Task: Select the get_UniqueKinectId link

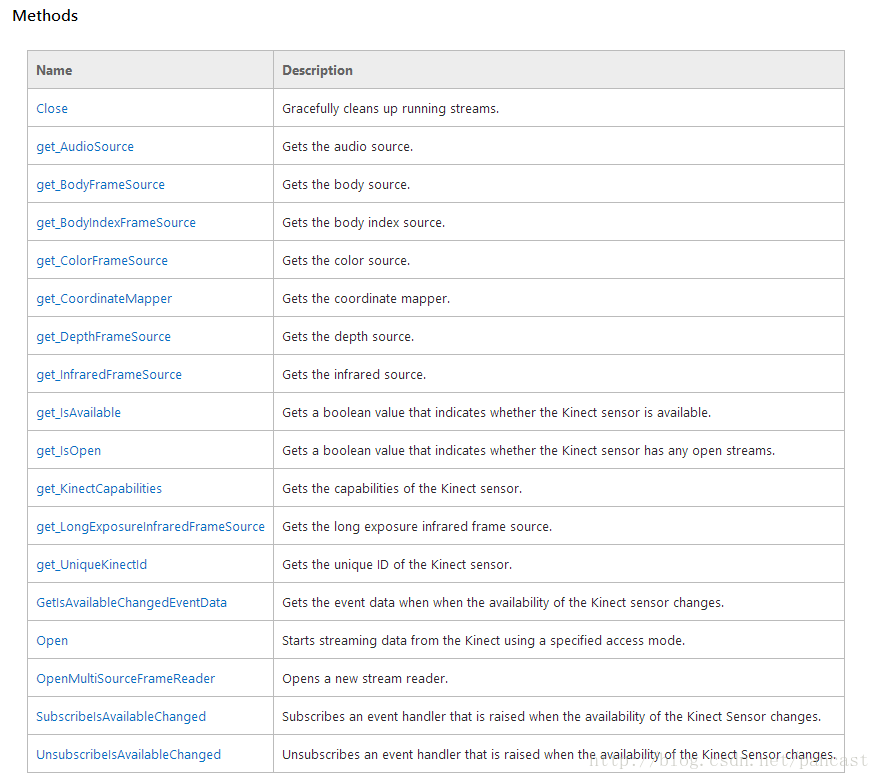Action: pos(91,565)
